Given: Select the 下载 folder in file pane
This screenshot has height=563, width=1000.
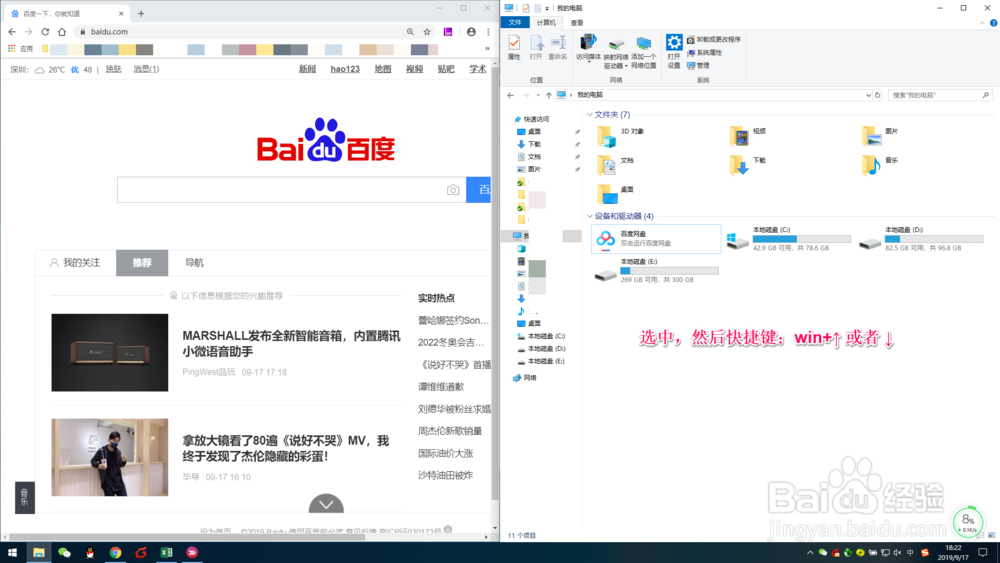Looking at the screenshot, I should click(x=747, y=166).
